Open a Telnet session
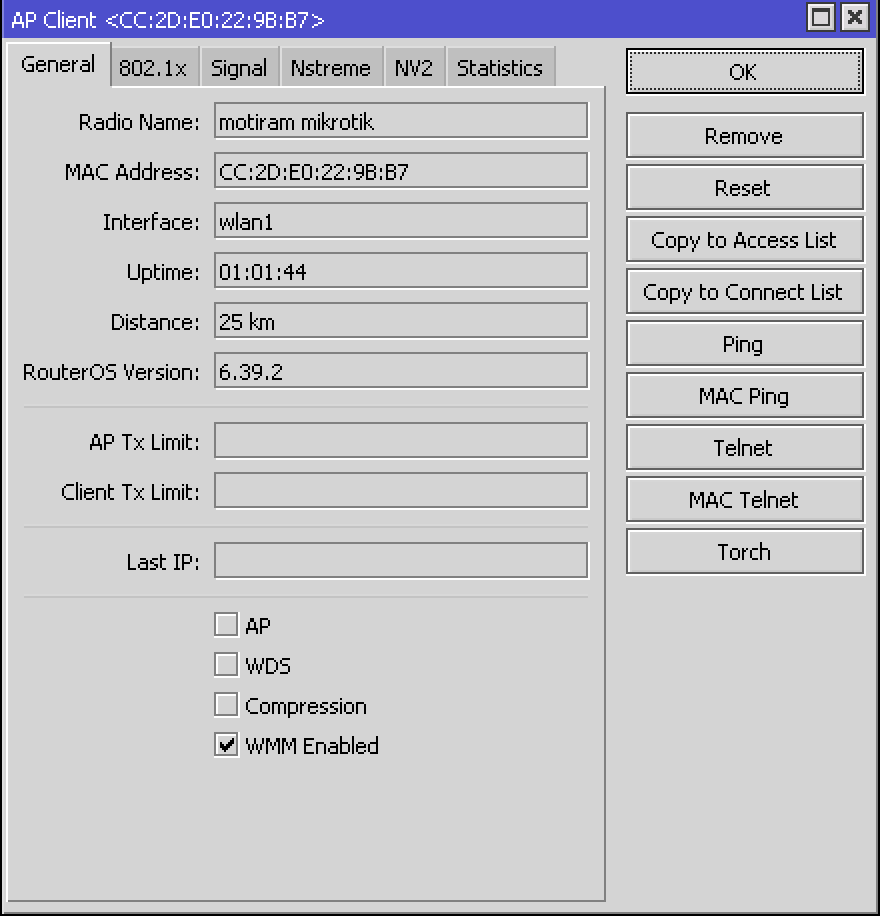Viewport: 880px width, 920px height. tap(744, 447)
